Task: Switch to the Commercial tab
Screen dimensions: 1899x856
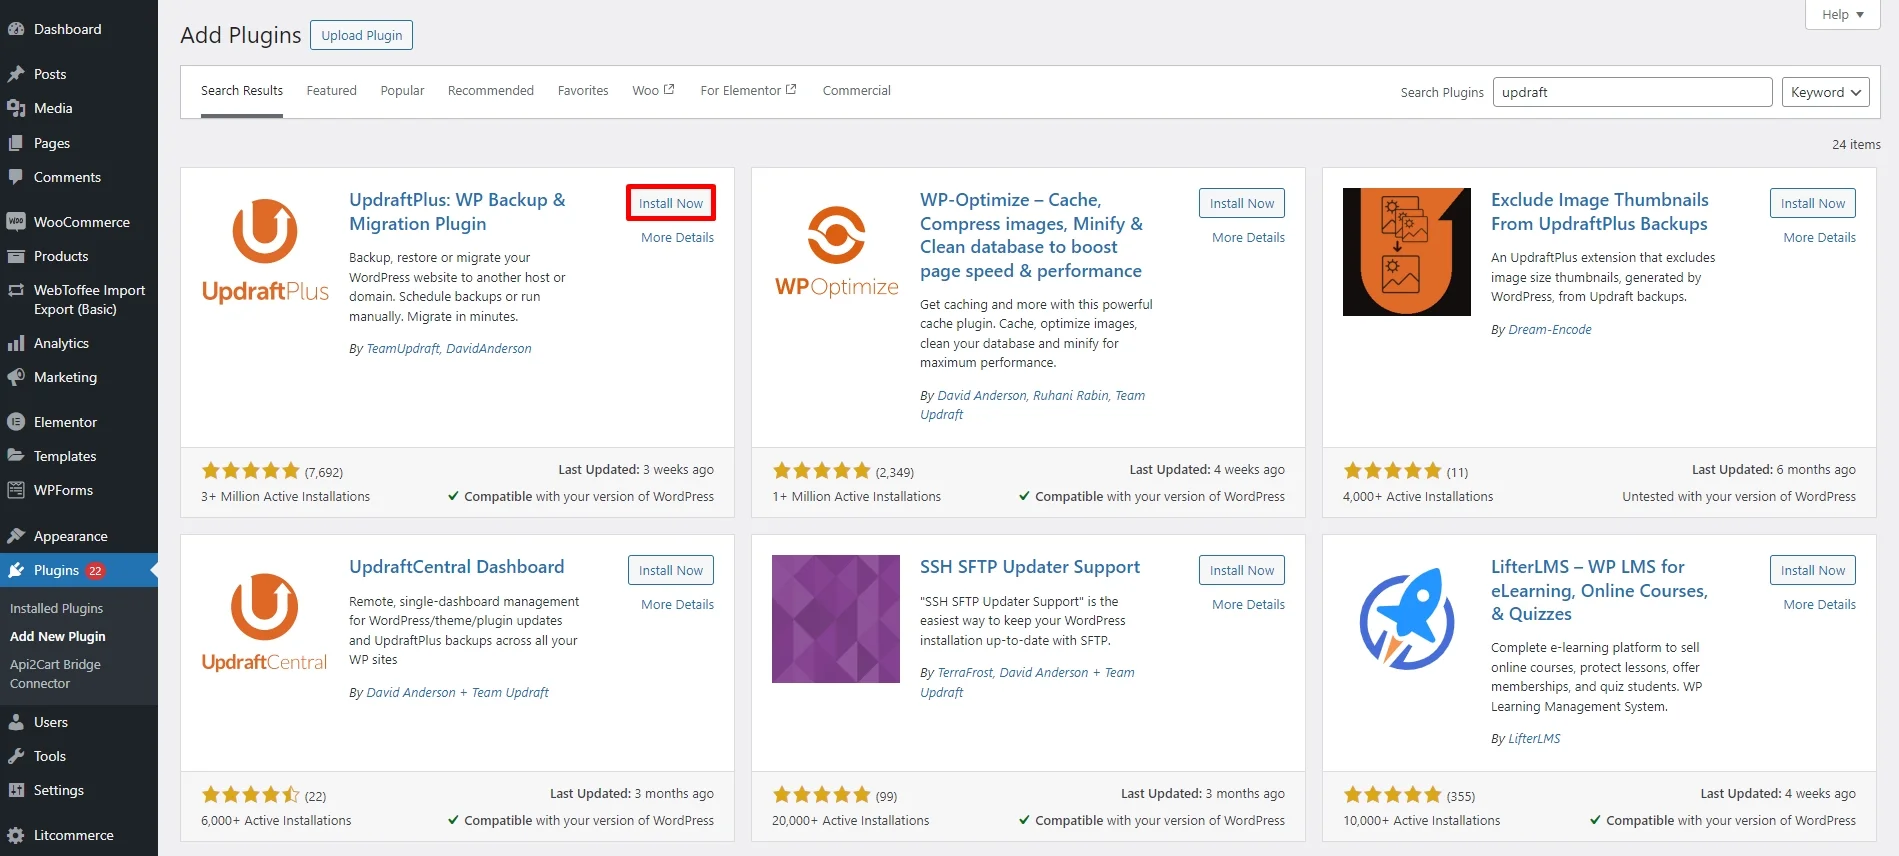Action: coord(856,91)
